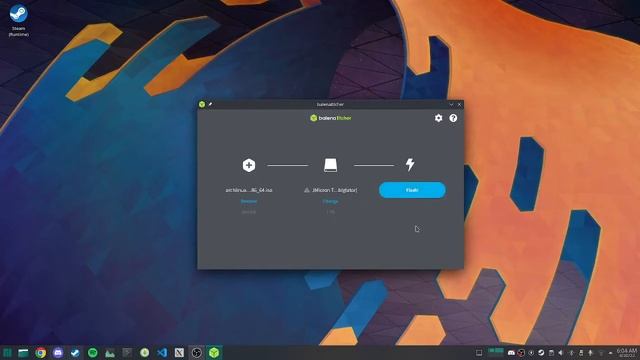Click the Steam tray icon

tap(541, 353)
